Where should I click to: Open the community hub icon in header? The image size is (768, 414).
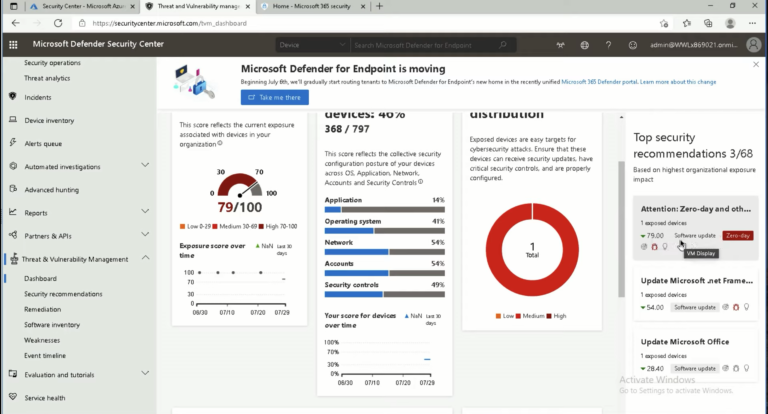[560, 45]
